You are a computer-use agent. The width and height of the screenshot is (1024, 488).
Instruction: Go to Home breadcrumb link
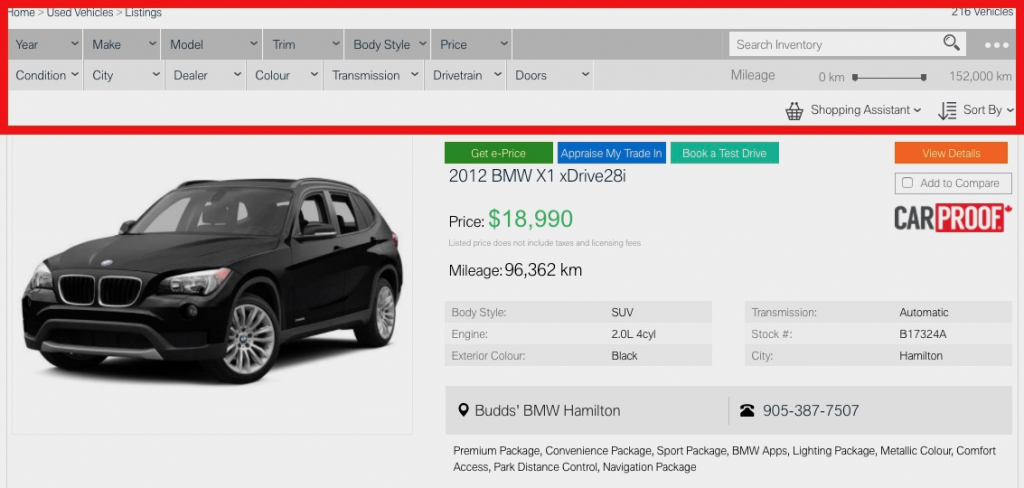click(x=21, y=12)
